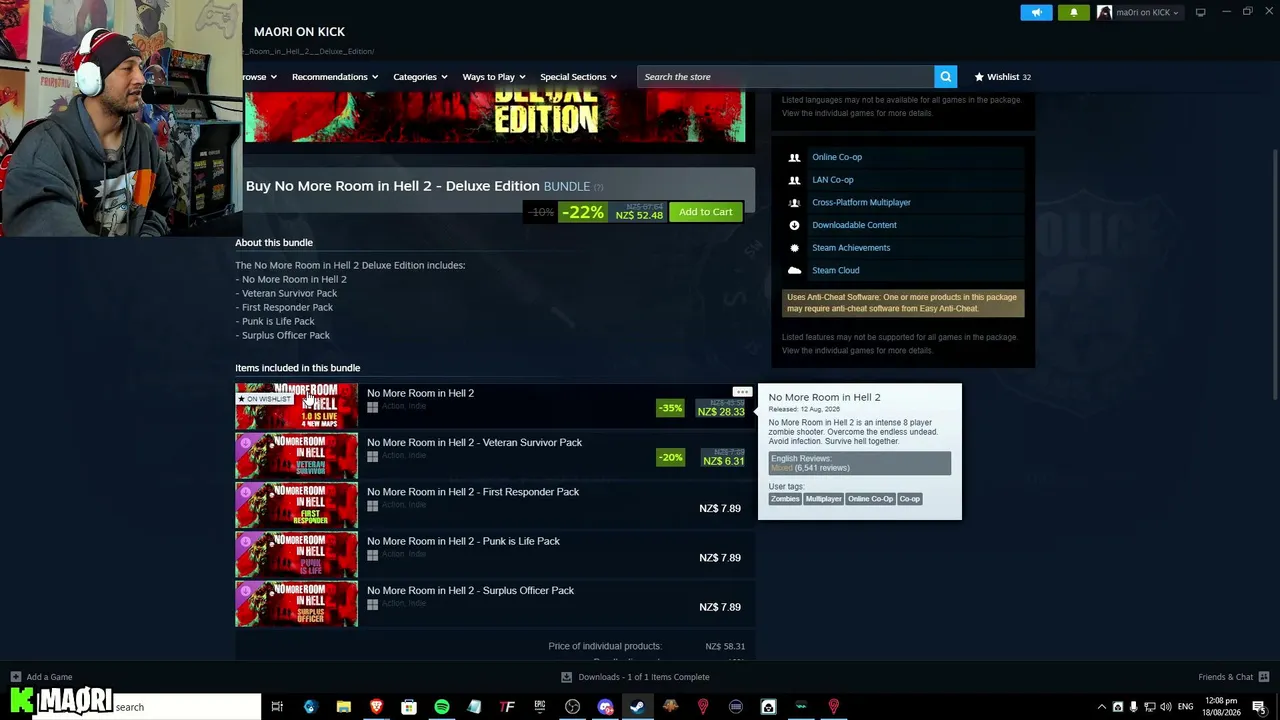This screenshot has height=720, width=1280.
Task: Click the Downloadable Content feature icon
Action: pos(794,225)
